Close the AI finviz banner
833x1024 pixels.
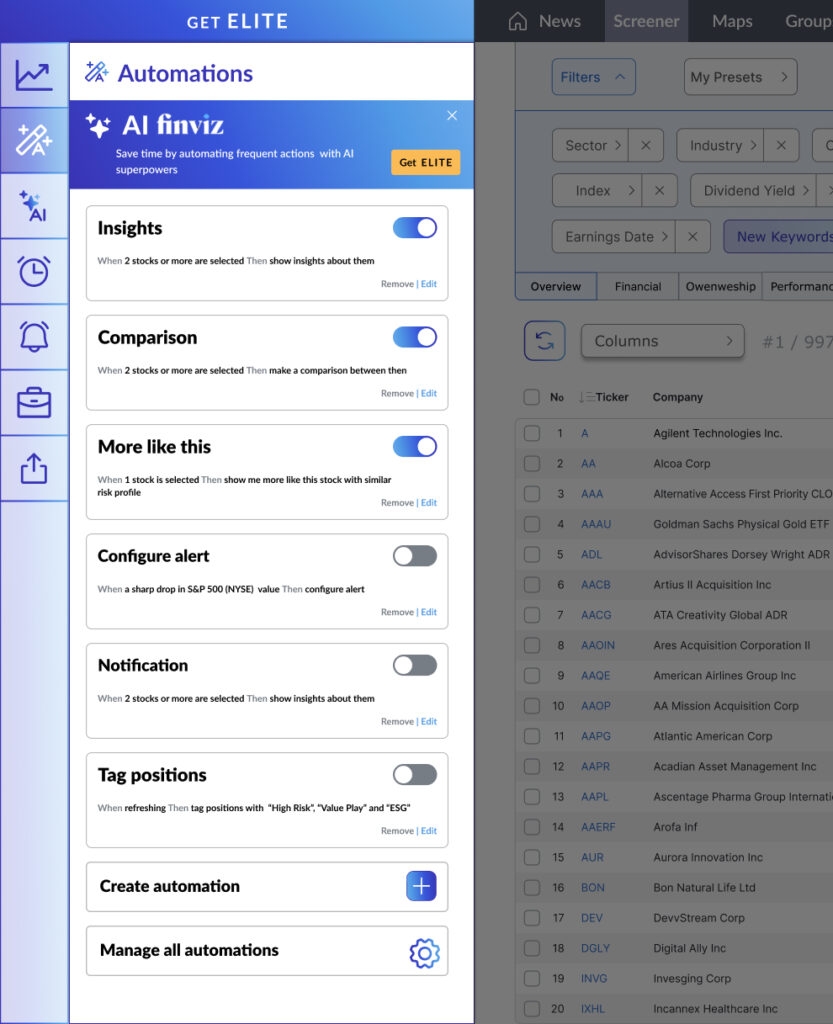point(452,116)
